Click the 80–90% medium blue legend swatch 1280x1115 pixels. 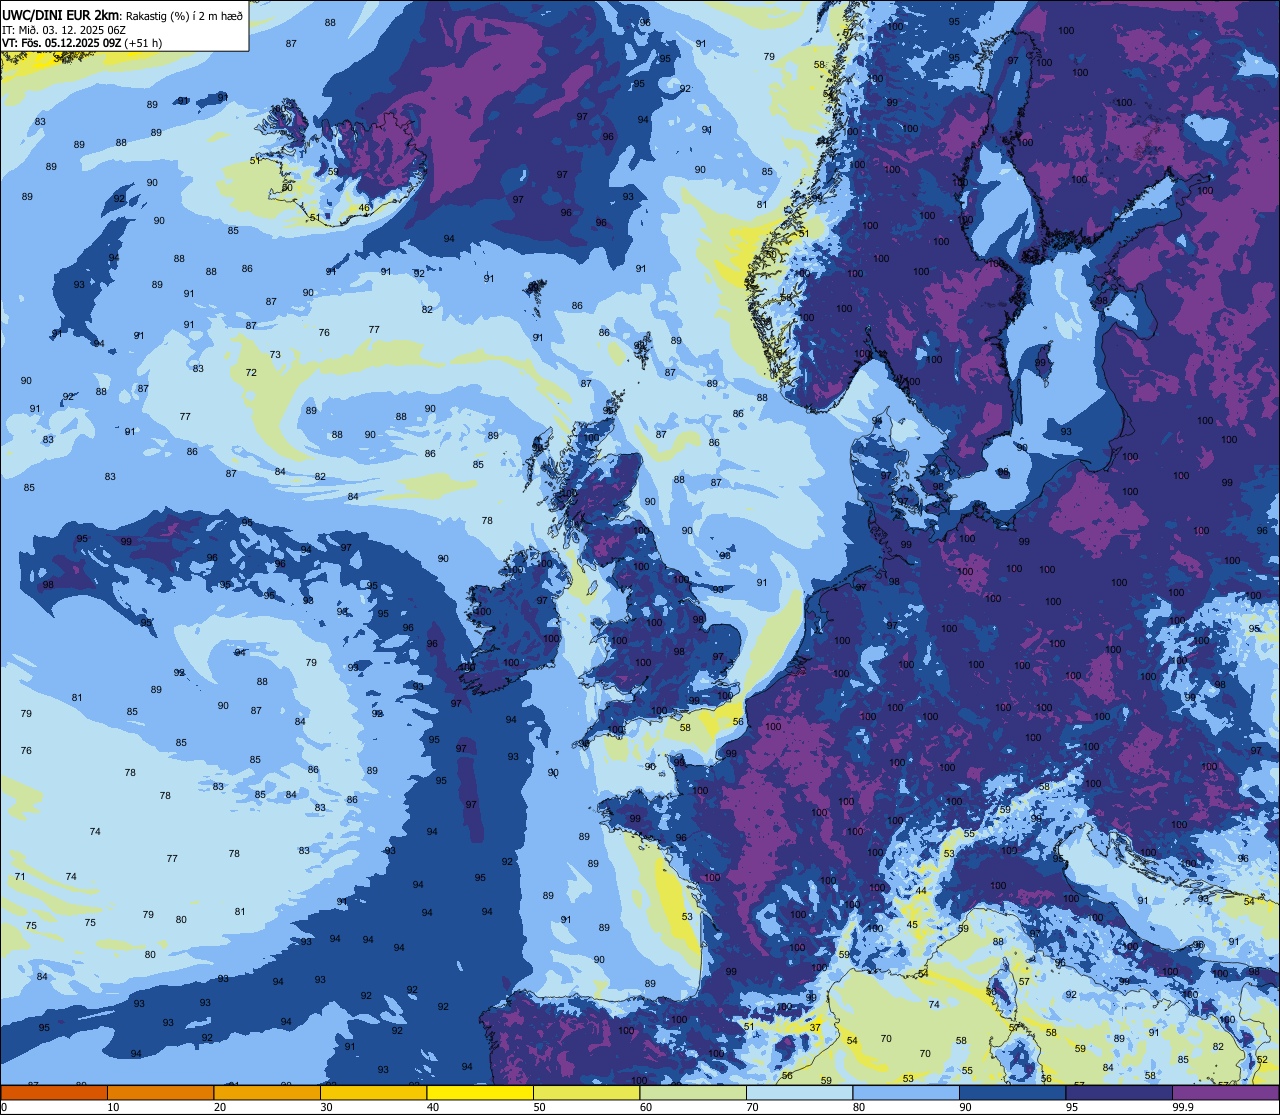point(906,1092)
